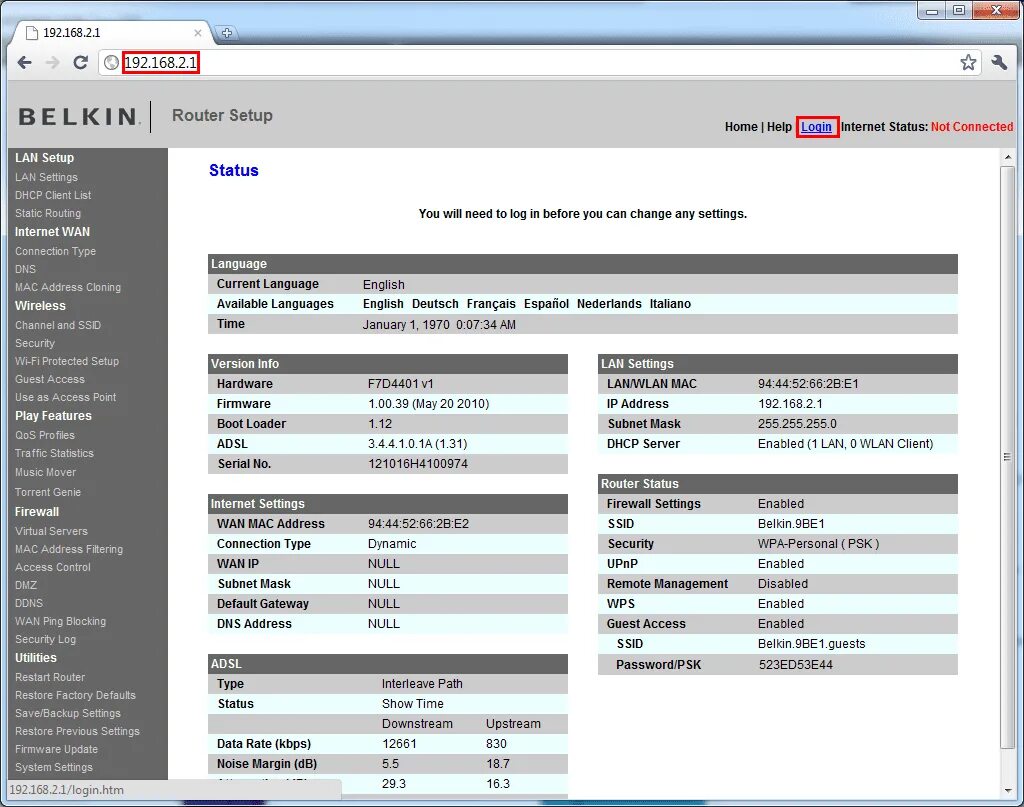The height and width of the screenshot is (807, 1024).
Task: Open Virtual Servers under Firewall
Action: [51, 531]
